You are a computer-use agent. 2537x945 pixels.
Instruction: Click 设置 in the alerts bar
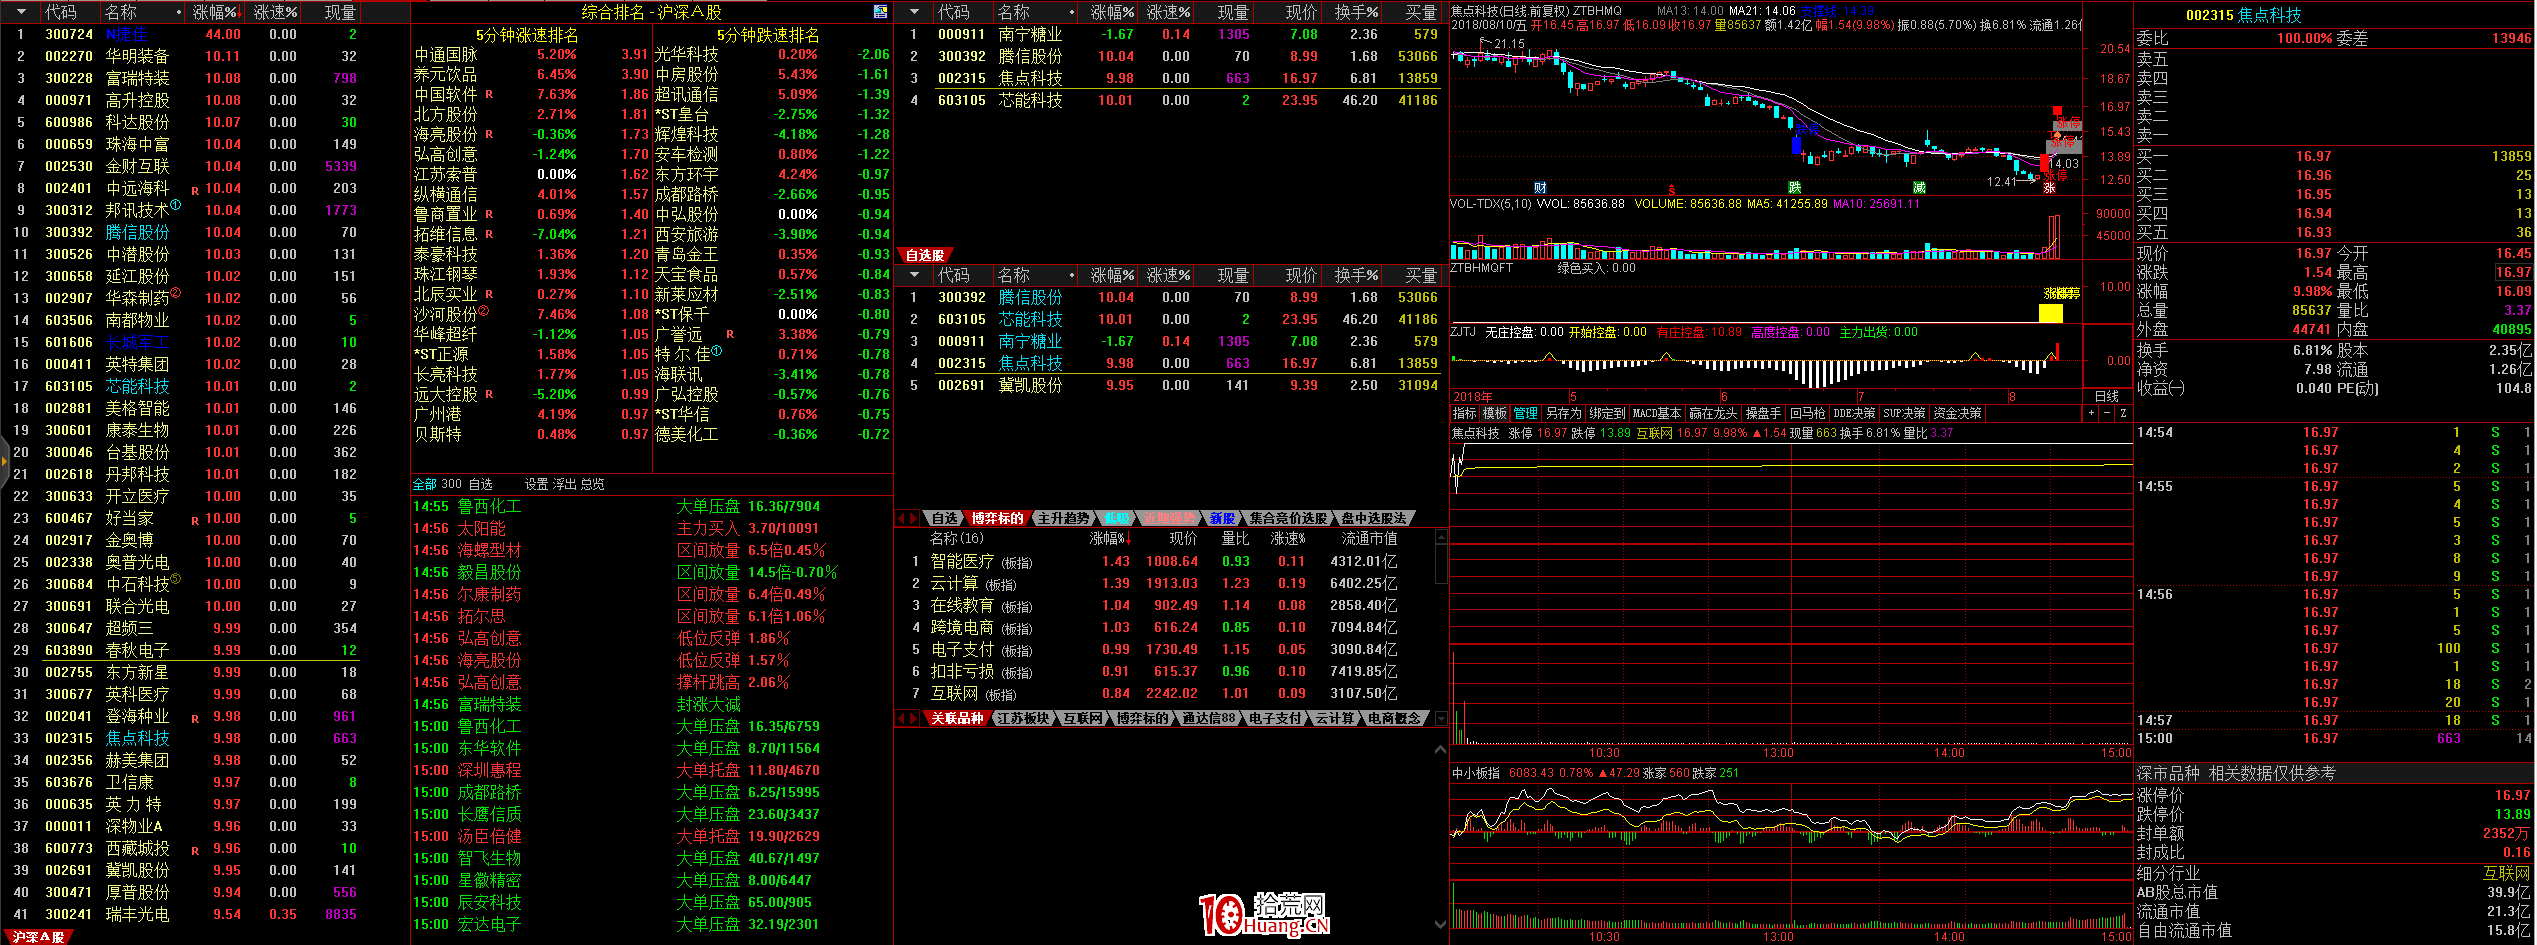coord(537,484)
